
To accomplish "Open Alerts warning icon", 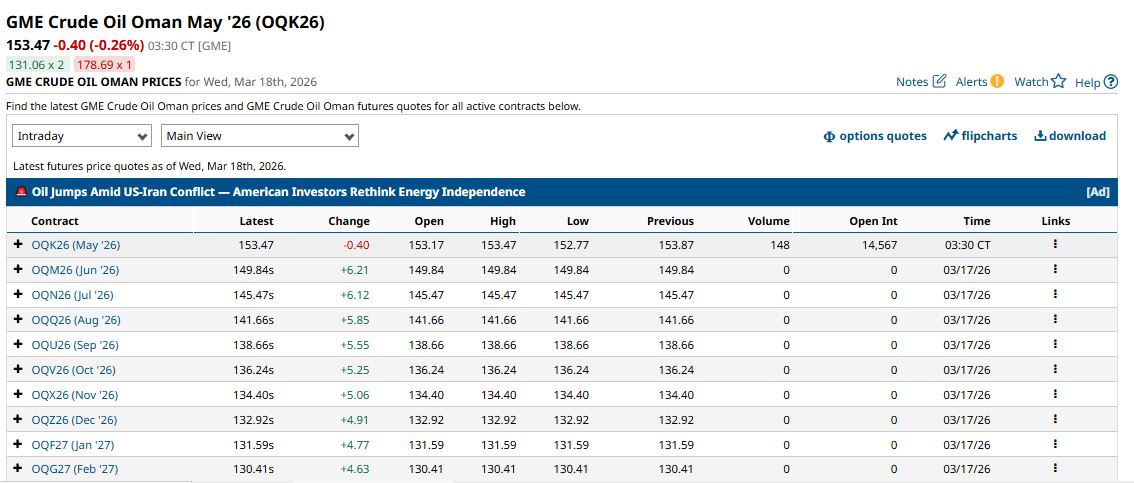I will pyautogui.click(x=997, y=81).
